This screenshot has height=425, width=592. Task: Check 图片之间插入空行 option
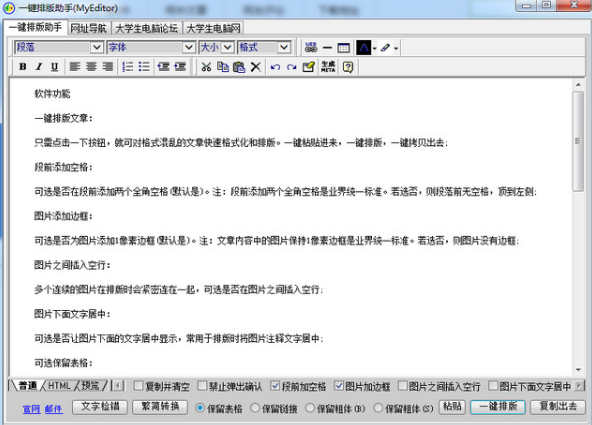(403, 386)
